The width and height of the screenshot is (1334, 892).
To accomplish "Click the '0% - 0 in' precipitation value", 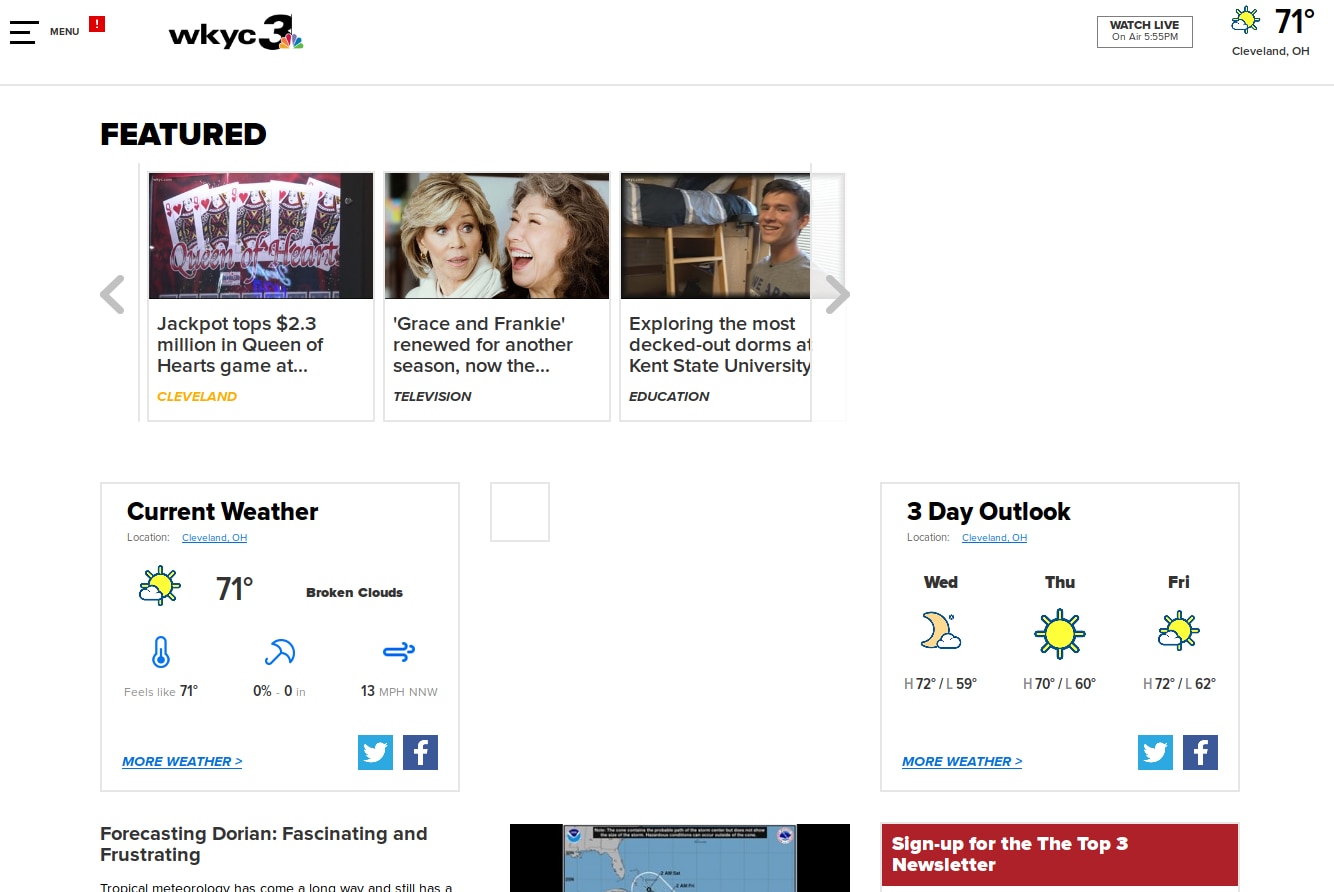I will (x=279, y=691).
